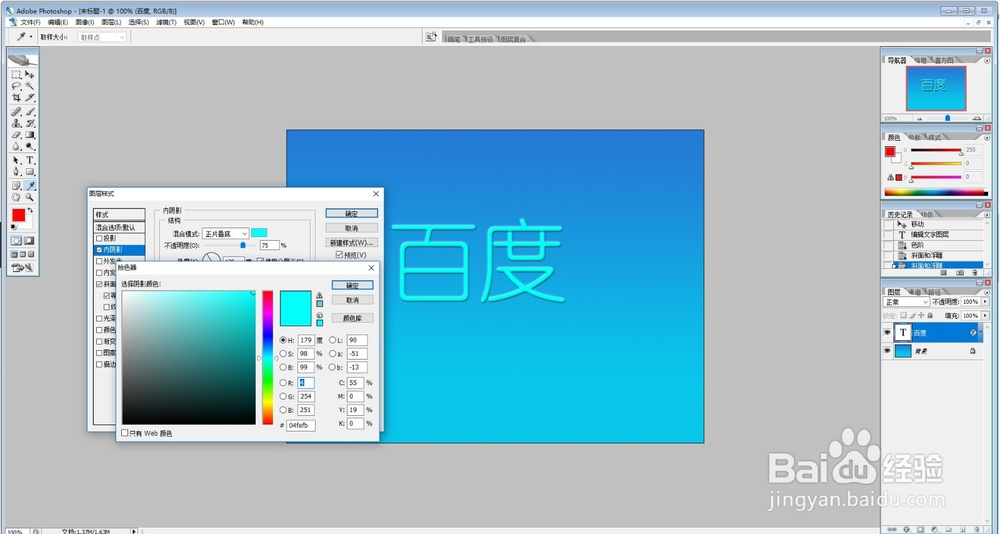Select the R red radio button
1000x534 pixels.
point(283,383)
